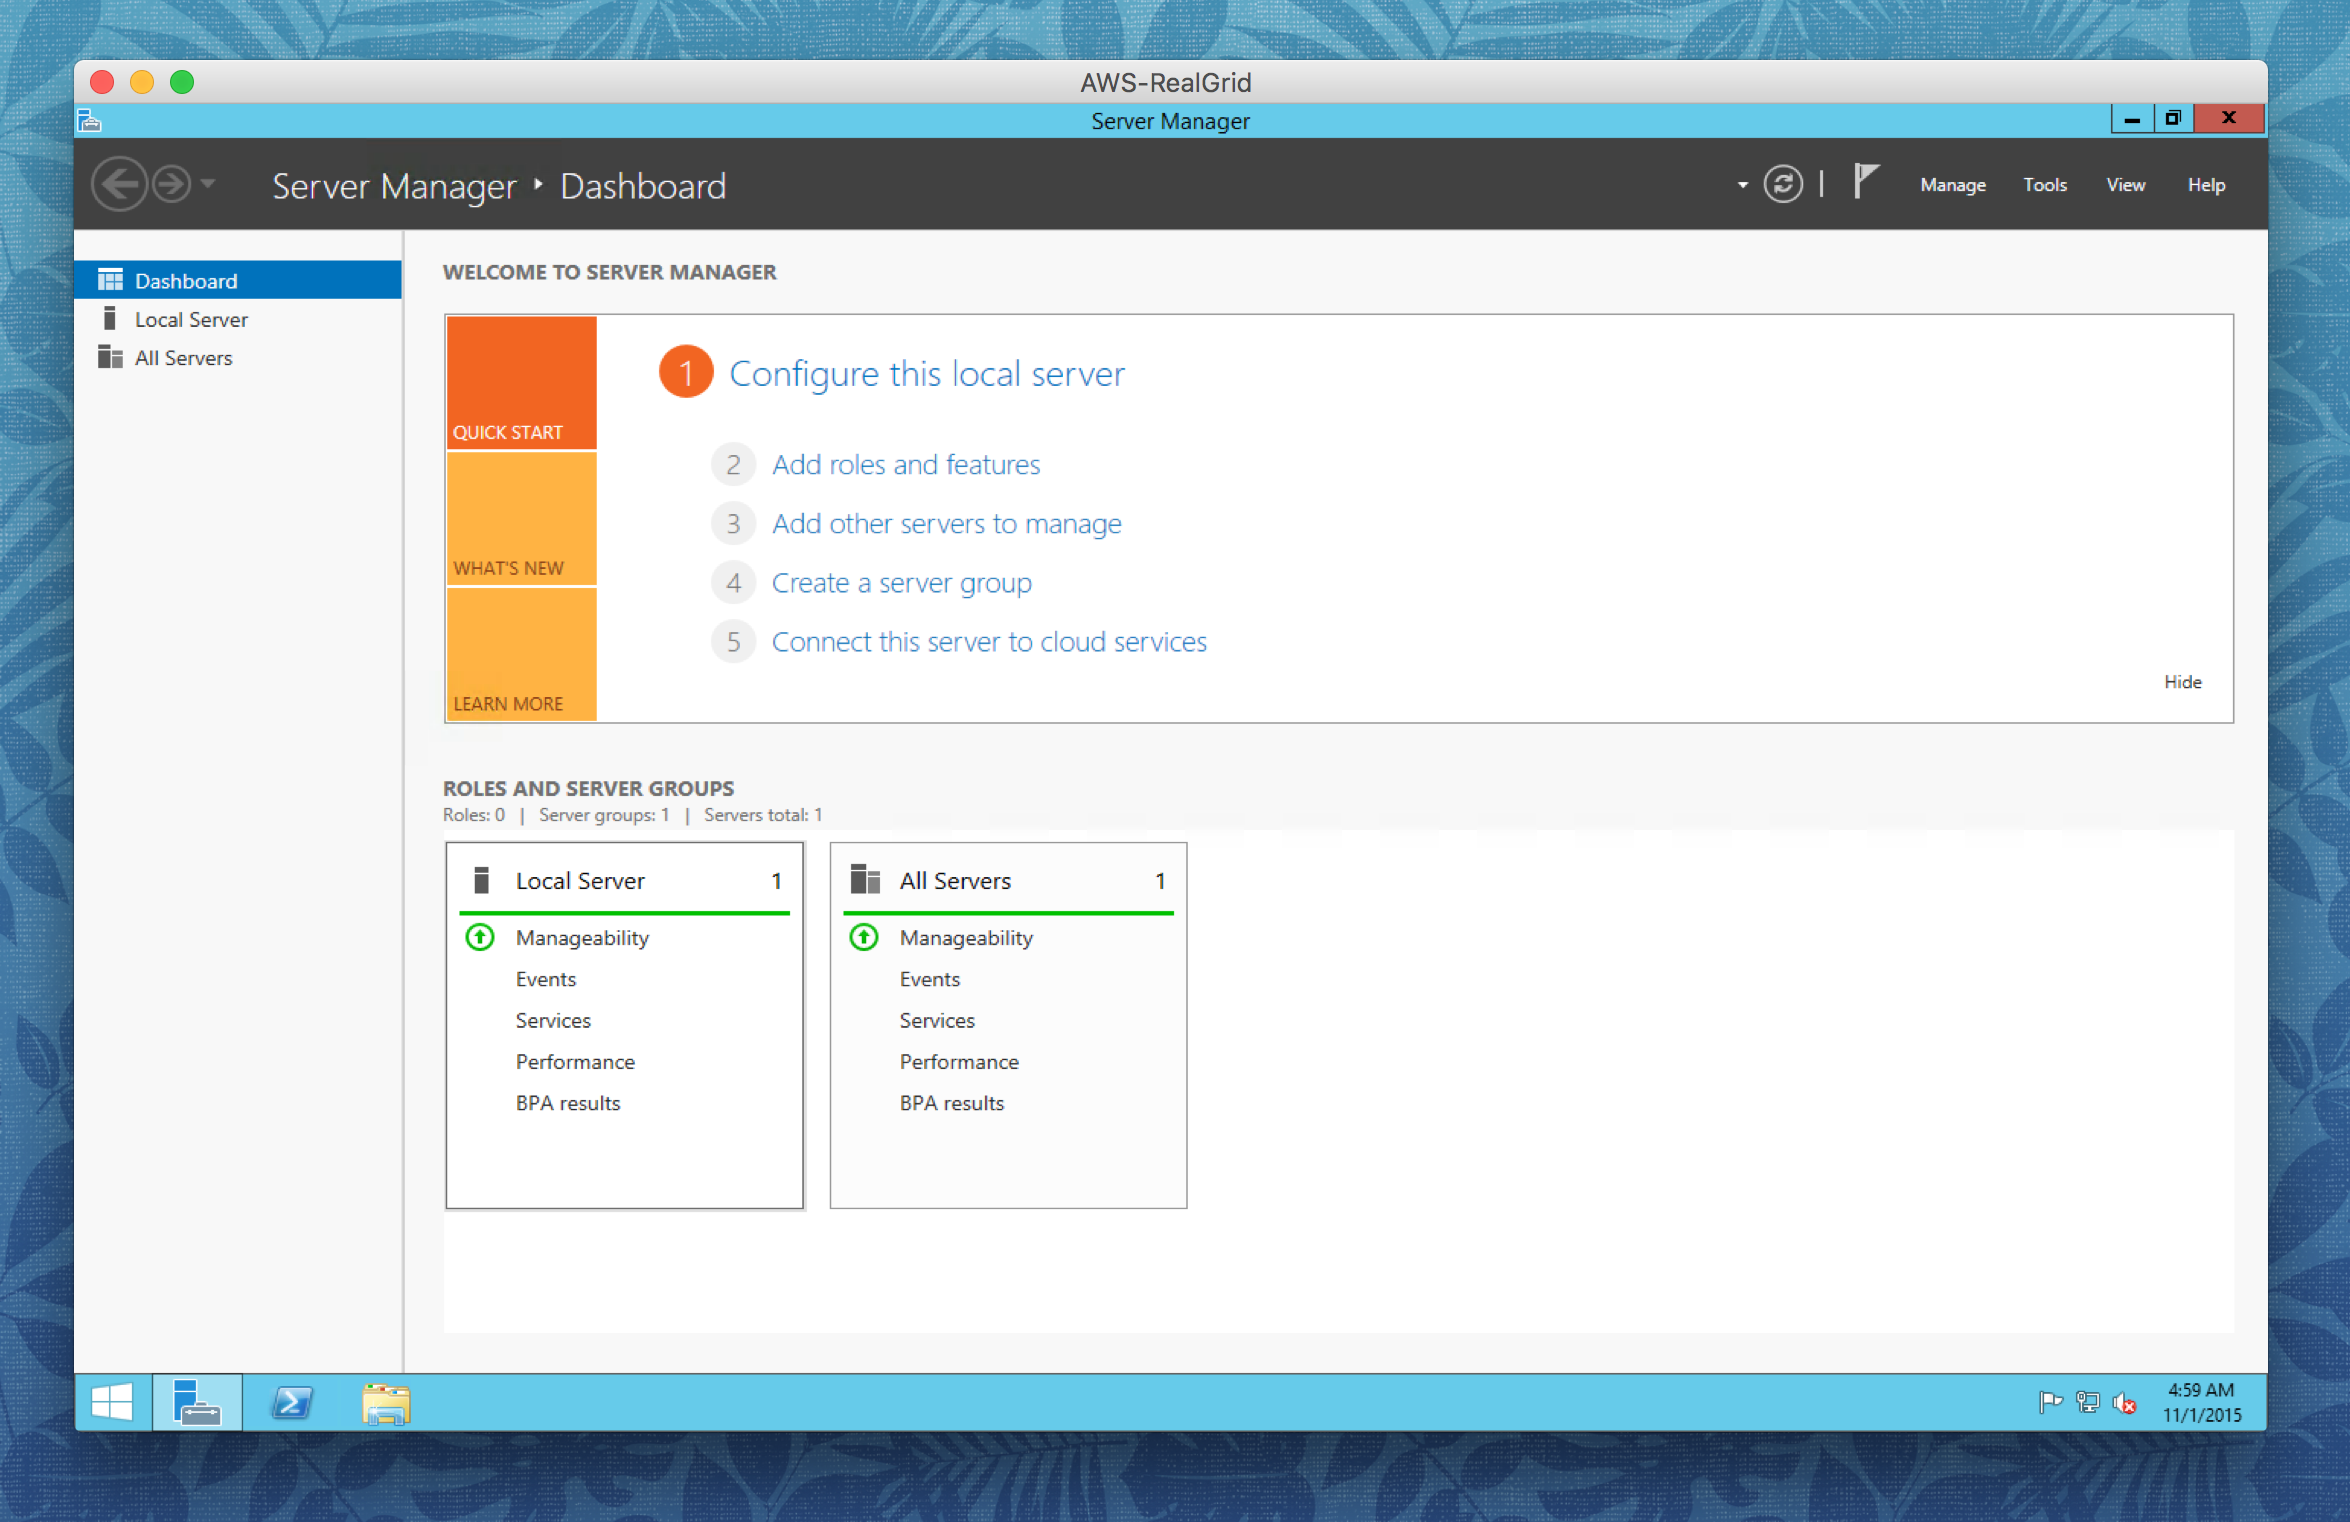Expand navigation history dropdown arrow
The image size is (2350, 1522).
click(x=208, y=184)
